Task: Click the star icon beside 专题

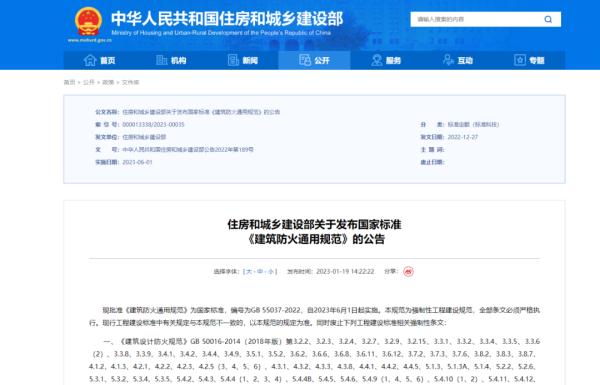Action: pyautogui.click(x=520, y=60)
